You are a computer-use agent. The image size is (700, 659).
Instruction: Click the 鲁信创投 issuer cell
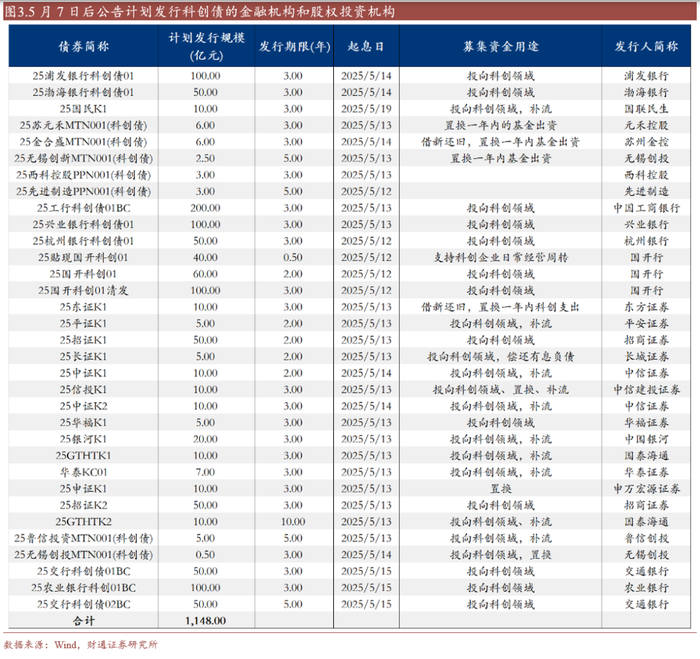tap(646, 538)
